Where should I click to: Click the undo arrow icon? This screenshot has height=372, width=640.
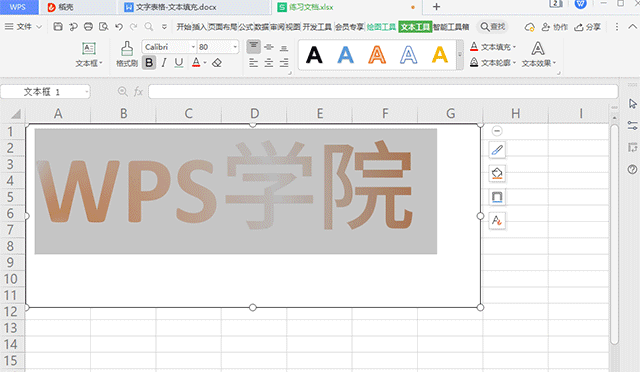(x=119, y=27)
